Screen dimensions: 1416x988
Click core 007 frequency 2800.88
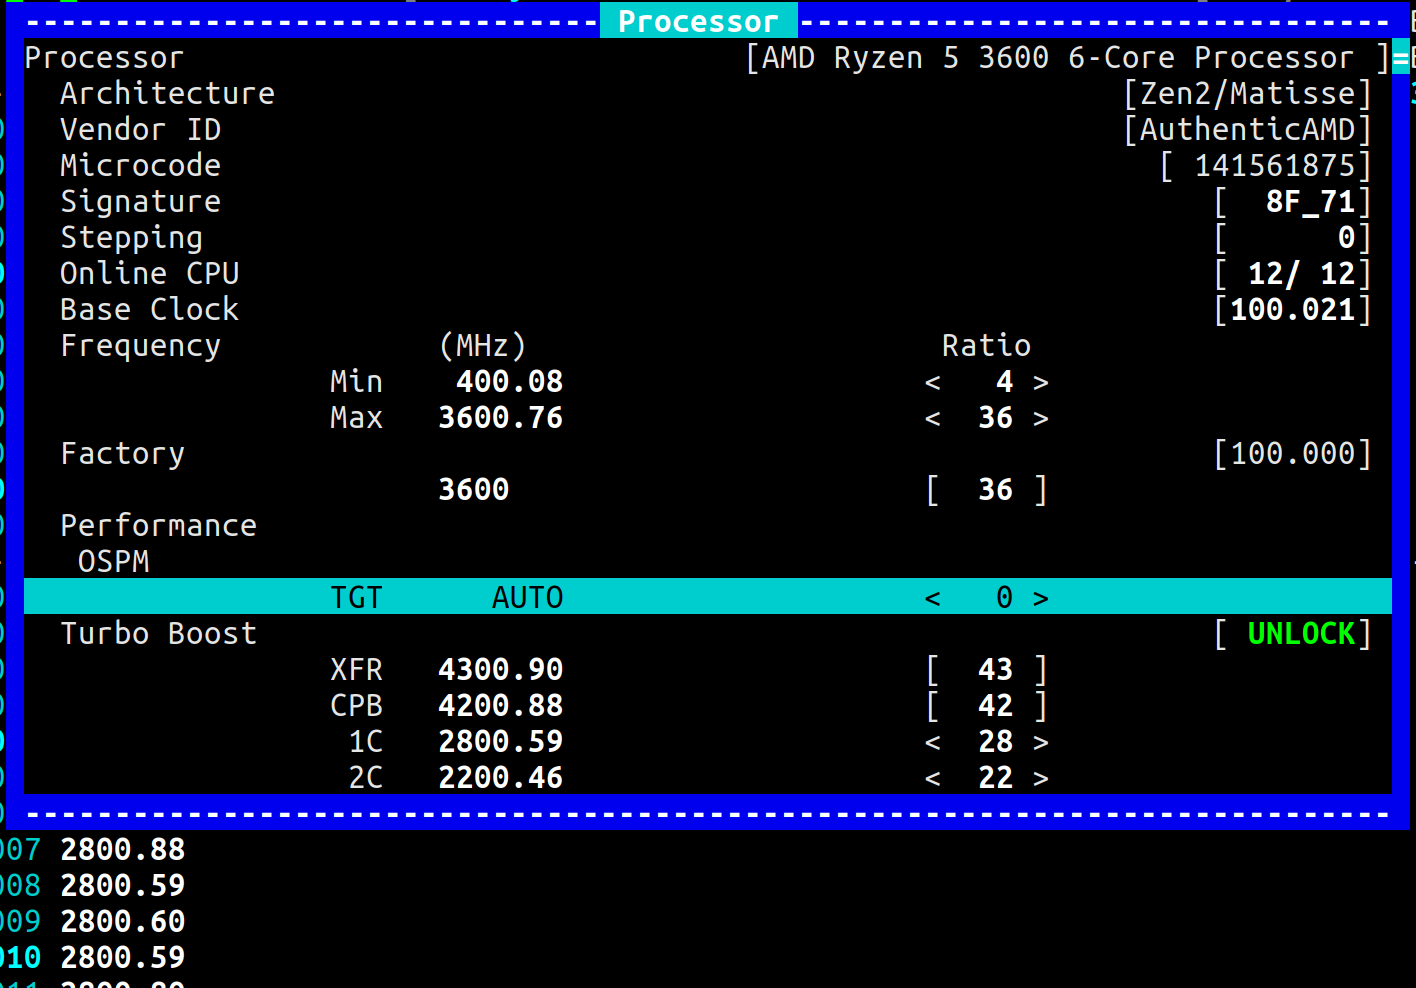122,850
